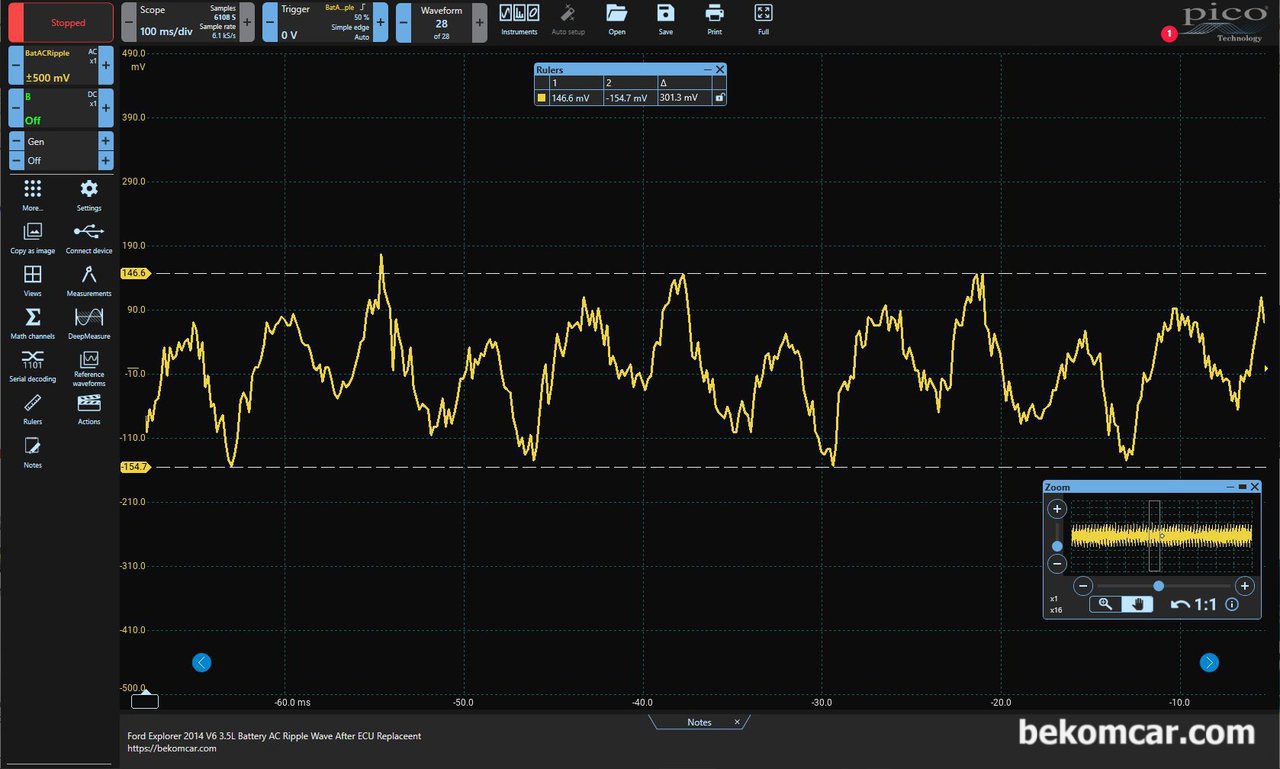Decrease the Trigger level with minus

pyautogui.click(x=270, y=22)
